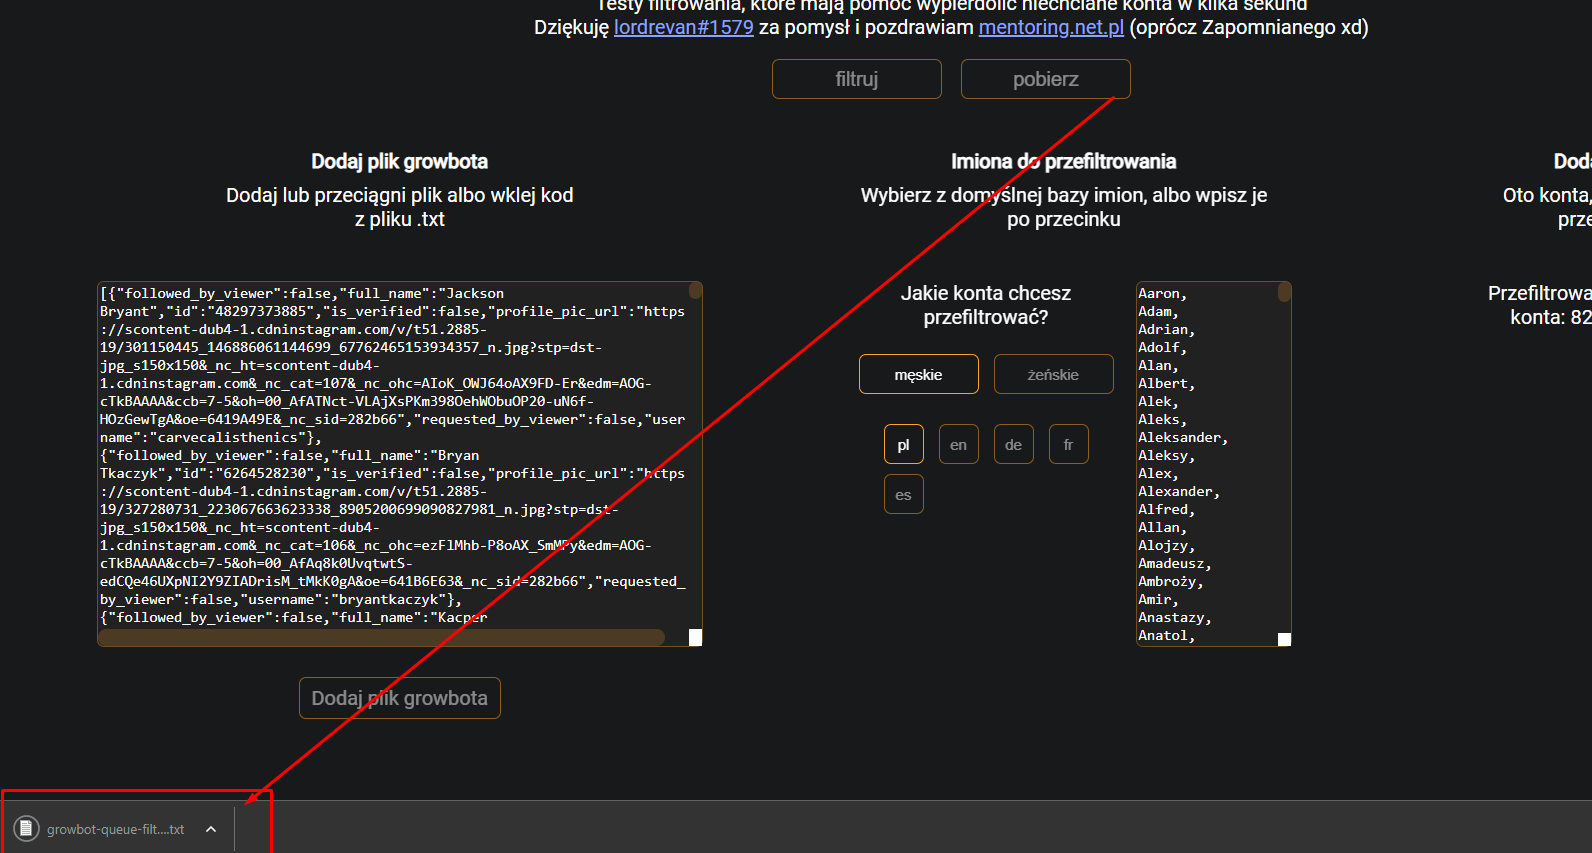Click the Dodaj plik growbota upload button

pos(399,698)
